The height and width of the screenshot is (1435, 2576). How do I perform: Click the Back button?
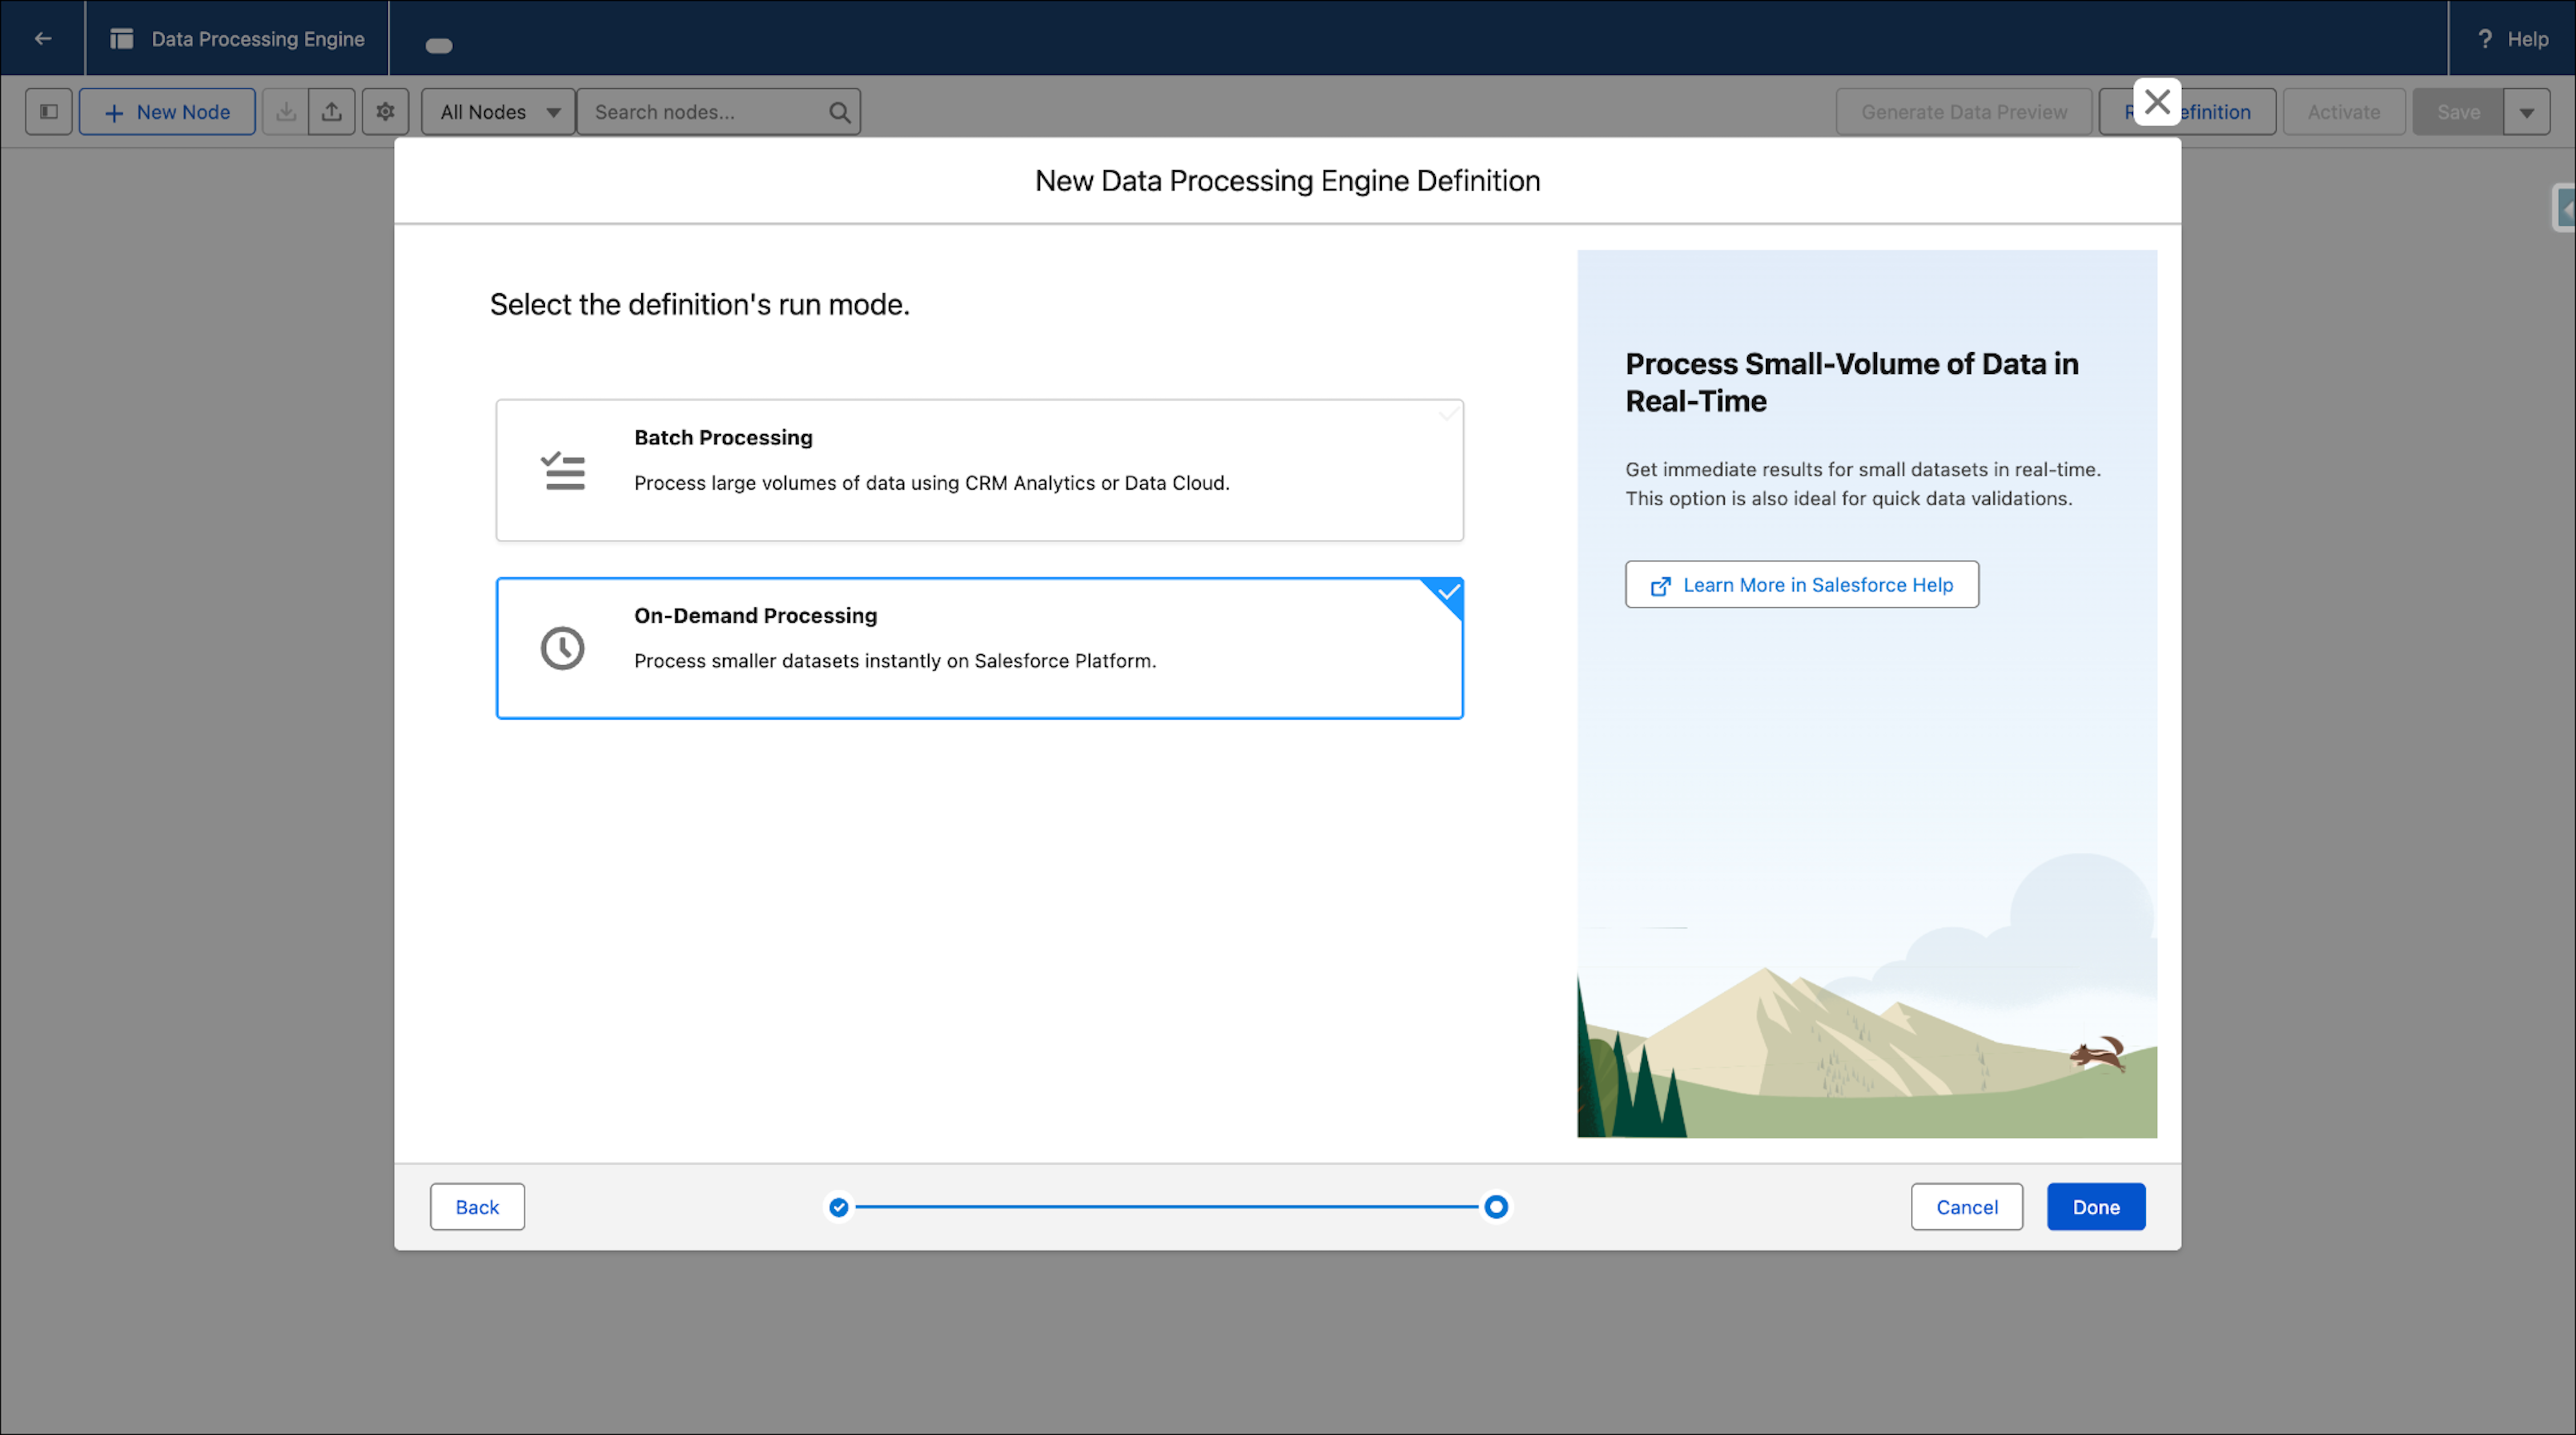477,1207
